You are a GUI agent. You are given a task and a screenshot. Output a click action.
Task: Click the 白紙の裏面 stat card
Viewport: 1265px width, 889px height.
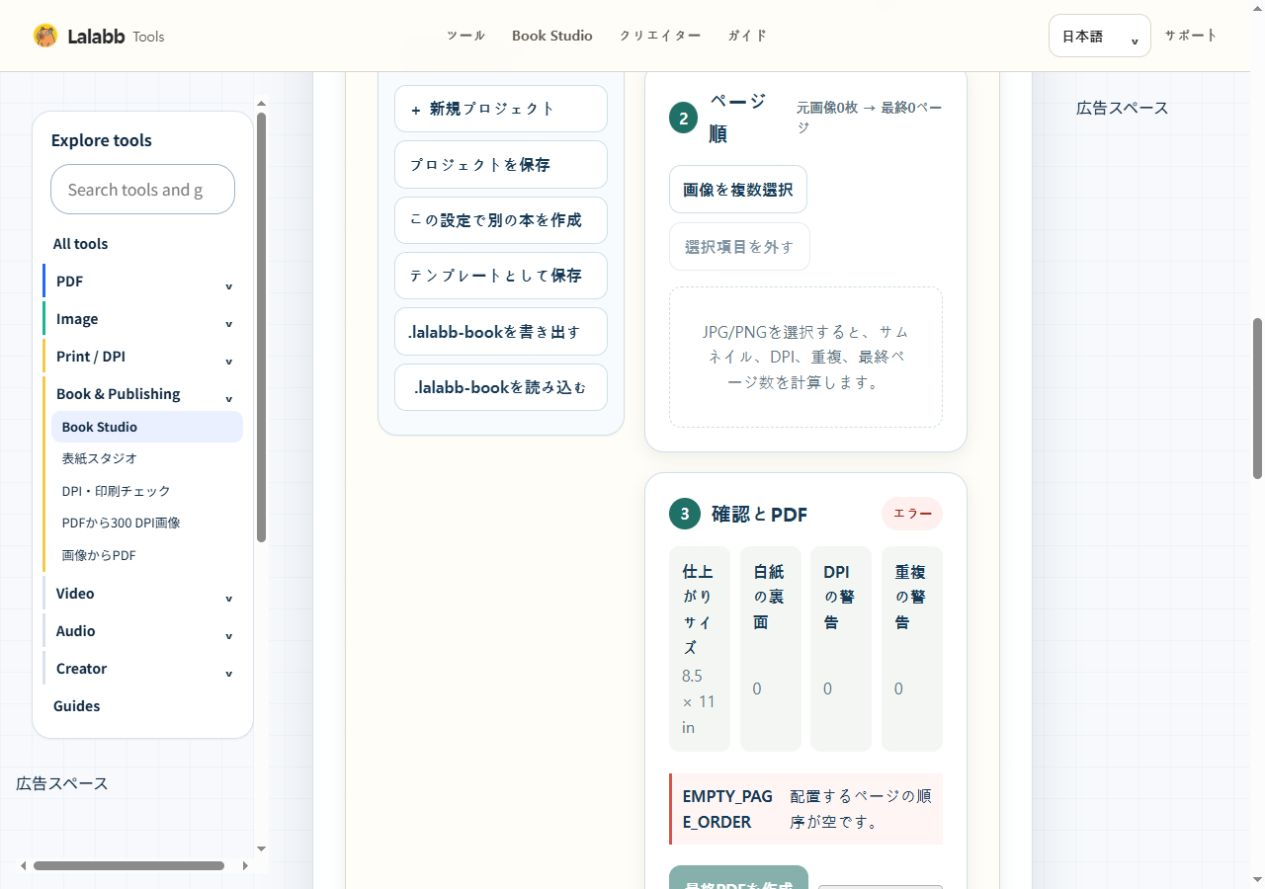tap(770, 648)
